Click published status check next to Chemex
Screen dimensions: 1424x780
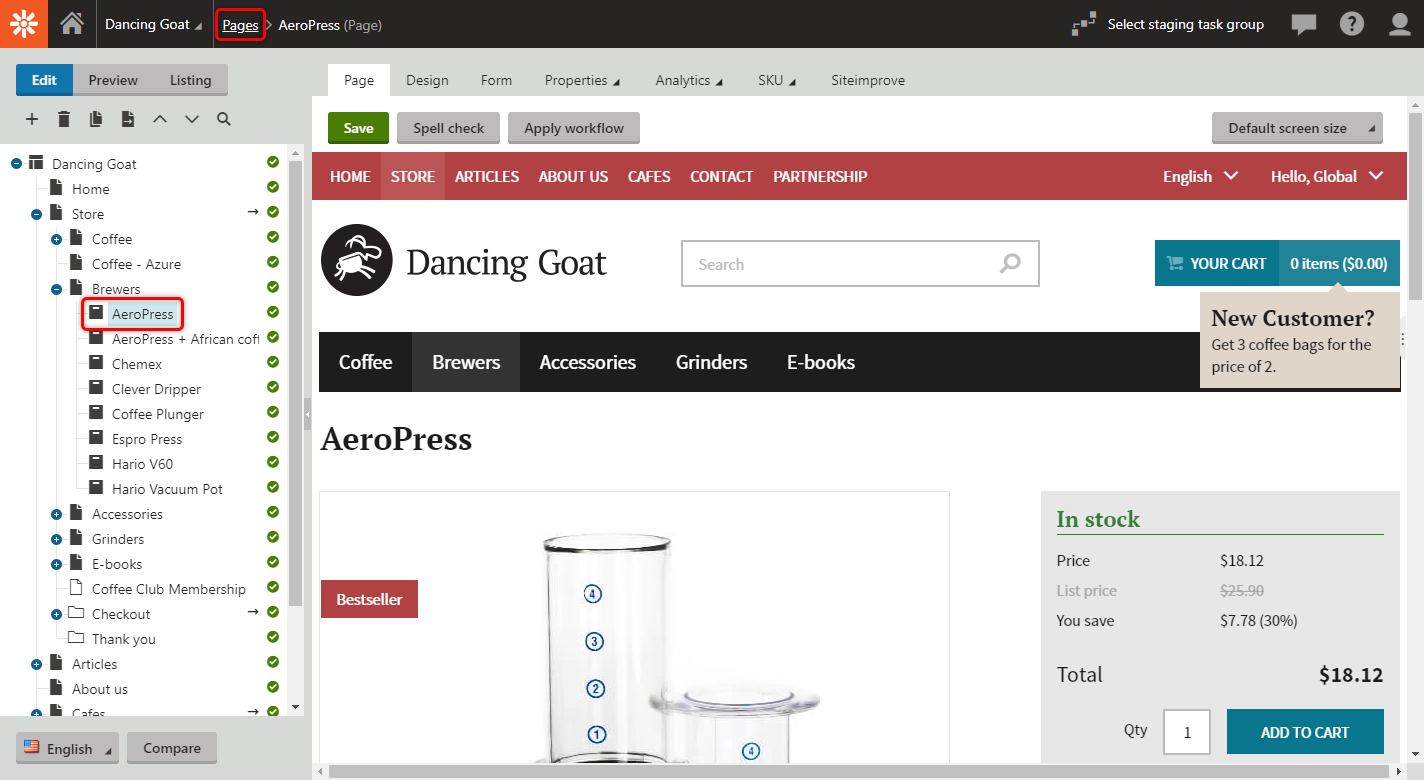click(273, 362)
